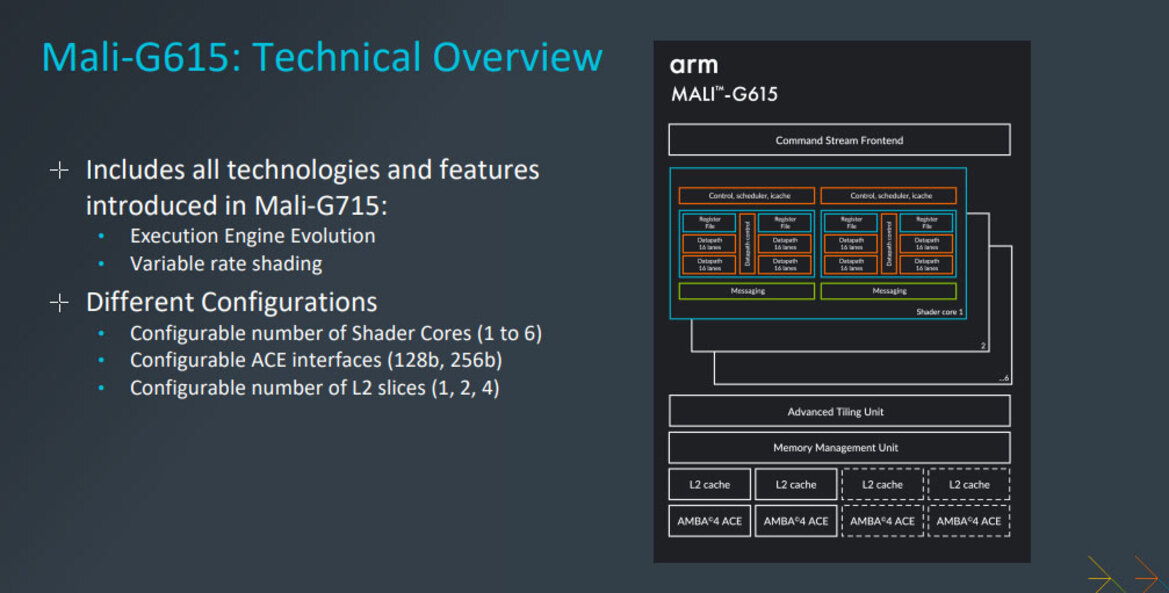Click the first dashed L2 cache box

[x=883, y=484]
